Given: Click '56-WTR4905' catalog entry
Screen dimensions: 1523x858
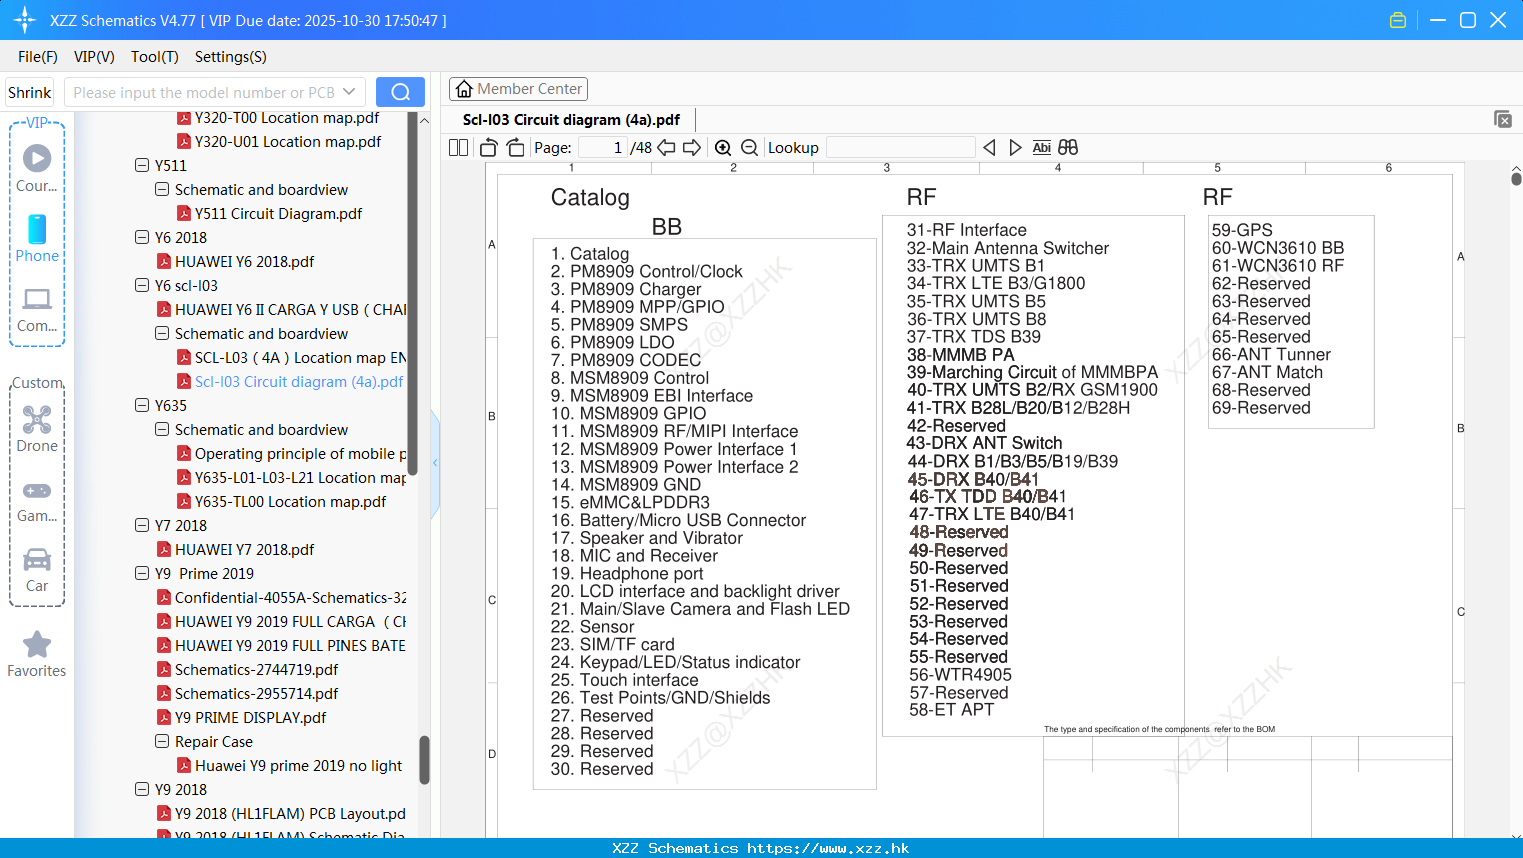Looking at the screenshot, I should (x=960, y=675).
